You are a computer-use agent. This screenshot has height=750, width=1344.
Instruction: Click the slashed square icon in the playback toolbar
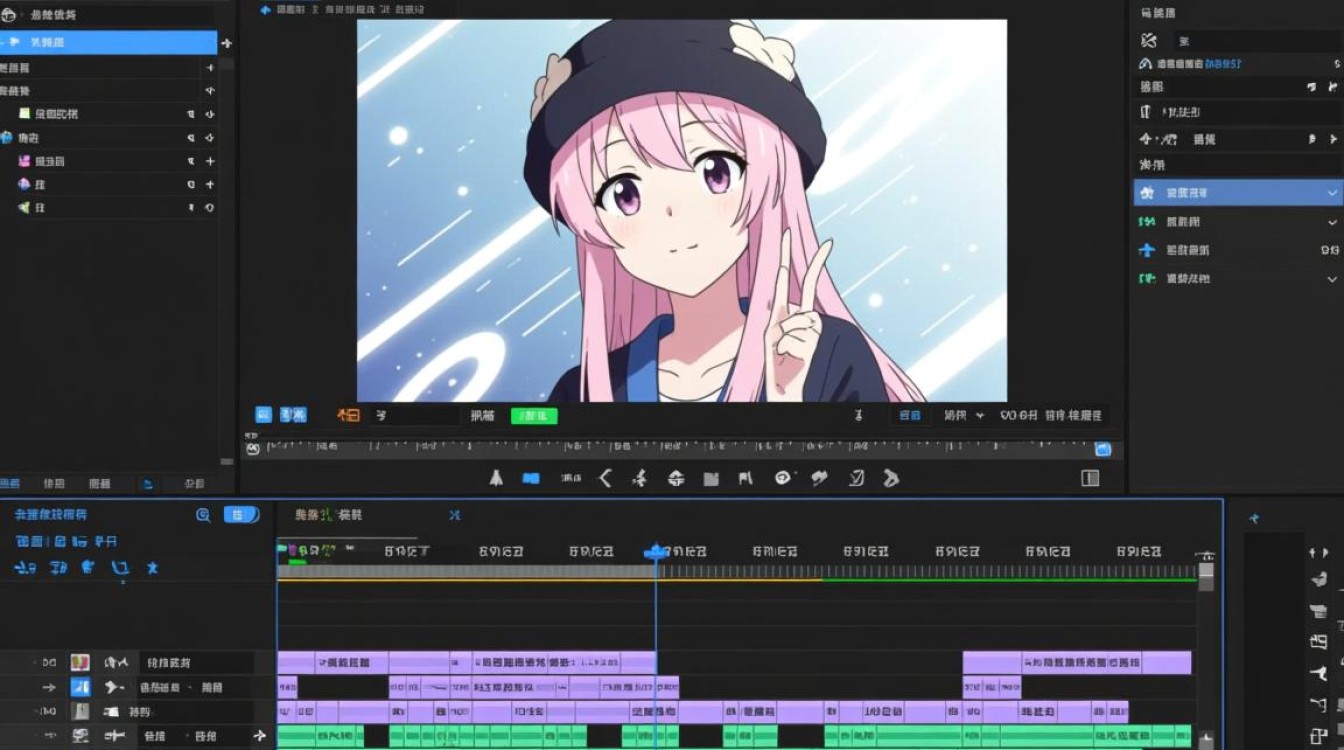[x=856, y=479]
